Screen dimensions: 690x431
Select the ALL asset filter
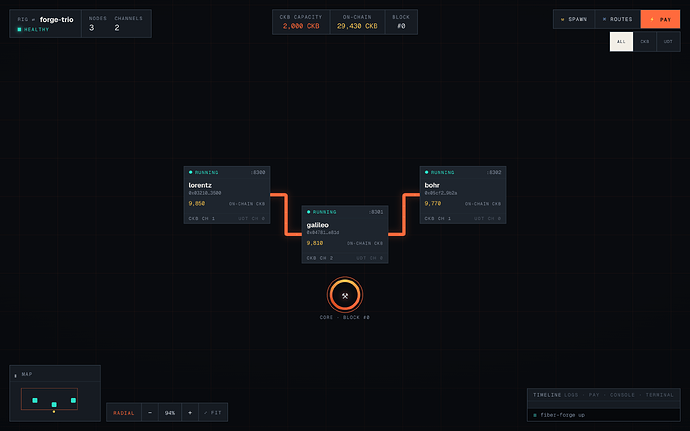click(621, 42)
